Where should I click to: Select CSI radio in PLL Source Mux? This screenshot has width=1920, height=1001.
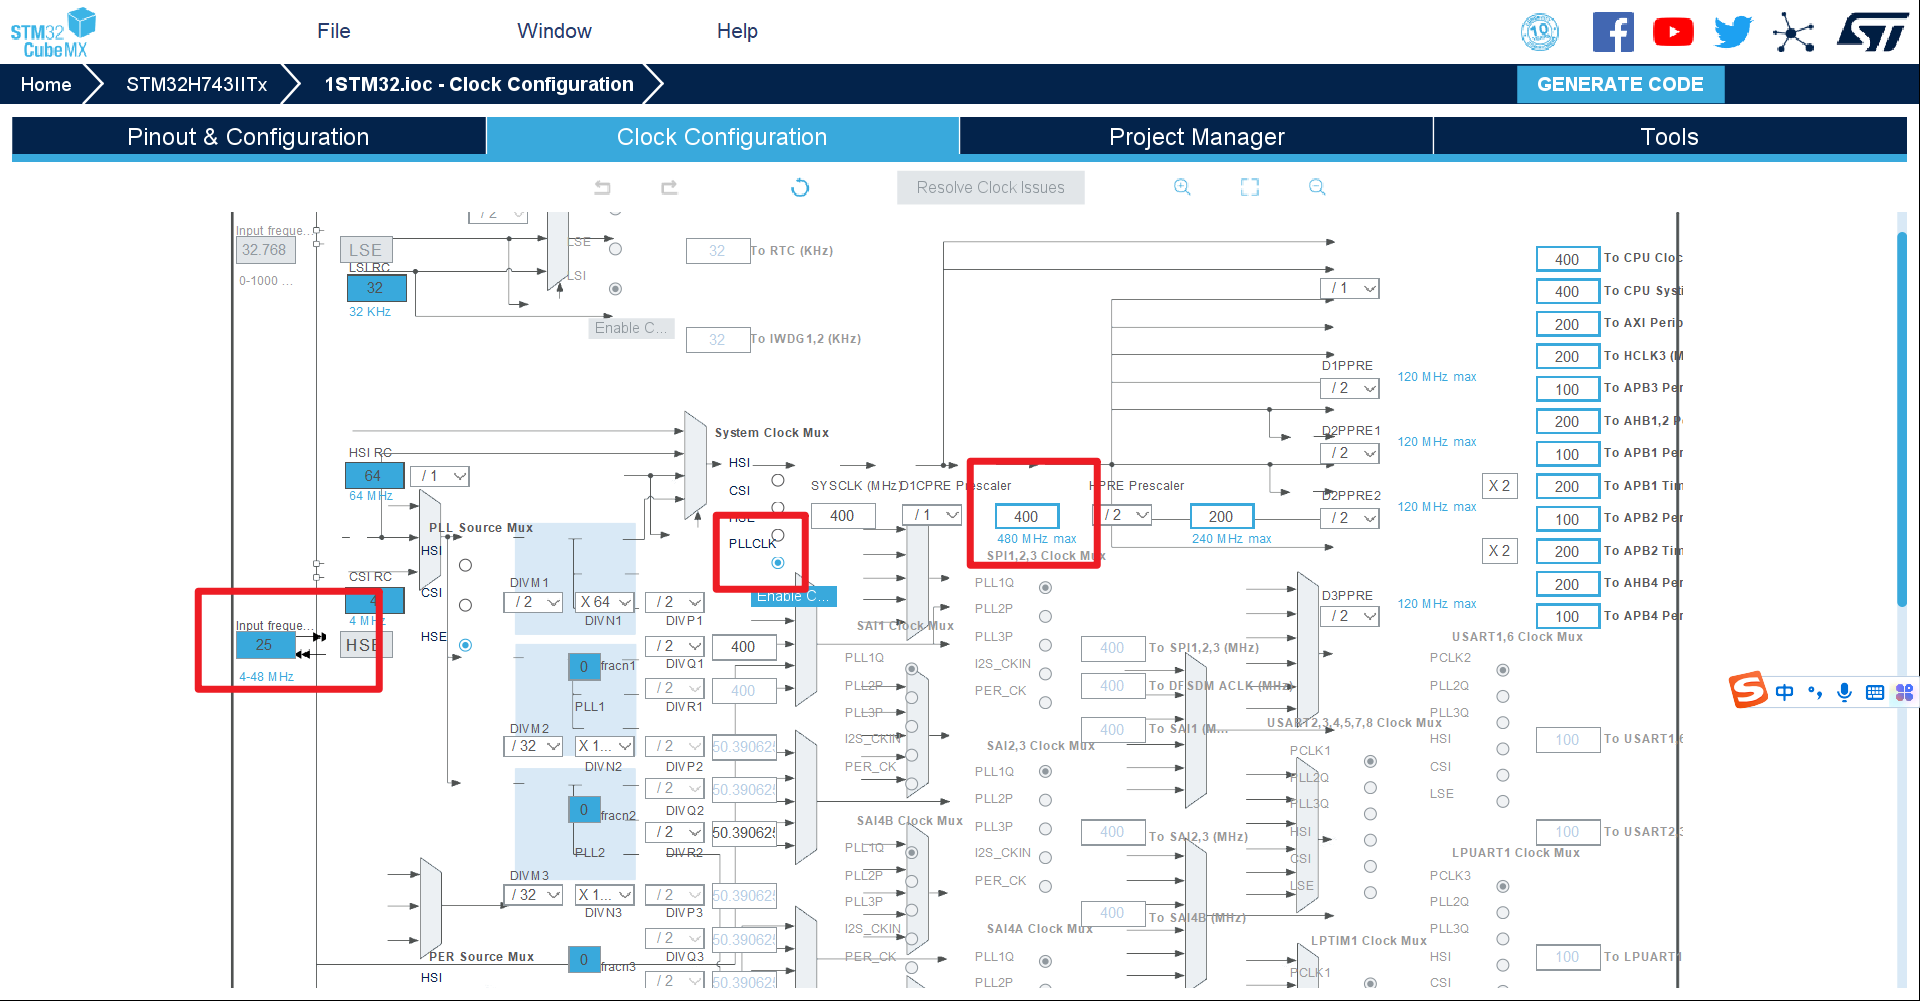465,605
